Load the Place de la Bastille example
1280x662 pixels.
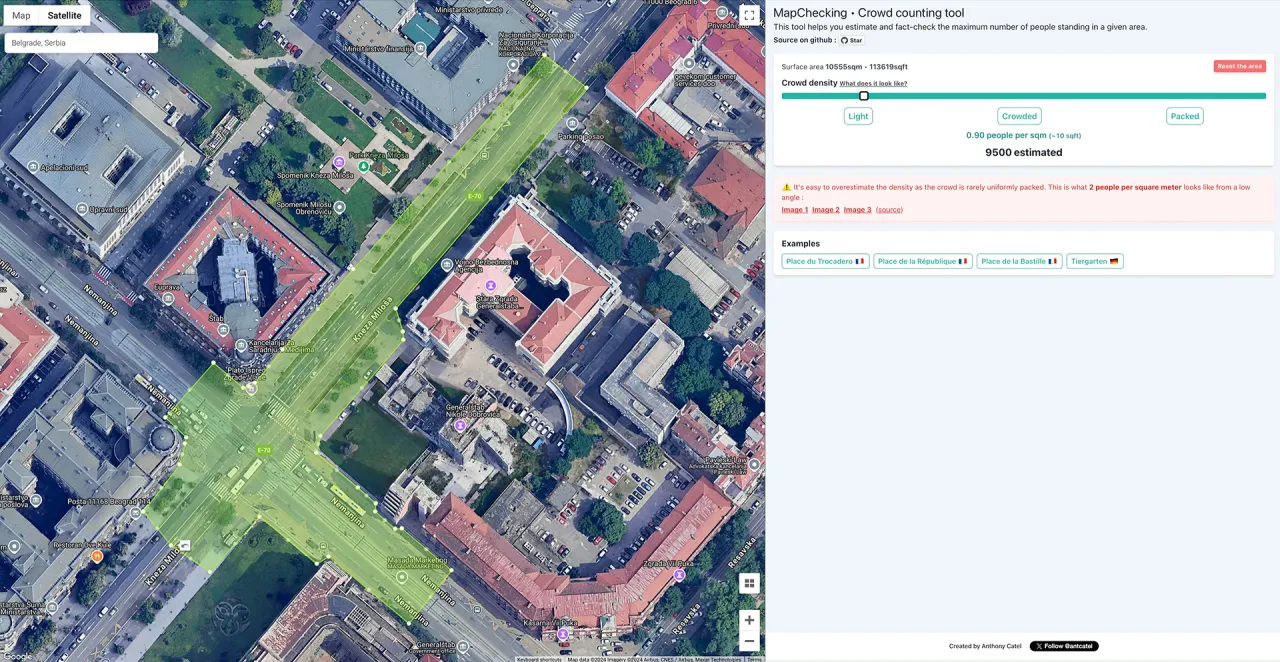(x=1019, y=261)
